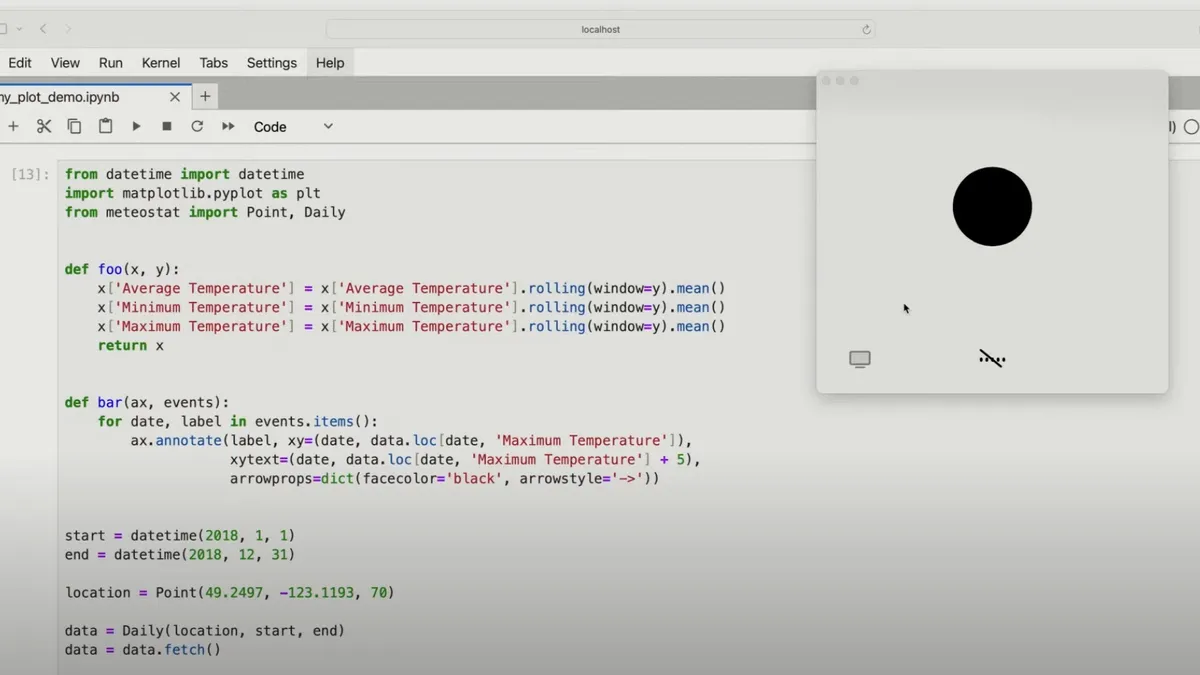Paste cell from clipboard

(x=105, y=127)
